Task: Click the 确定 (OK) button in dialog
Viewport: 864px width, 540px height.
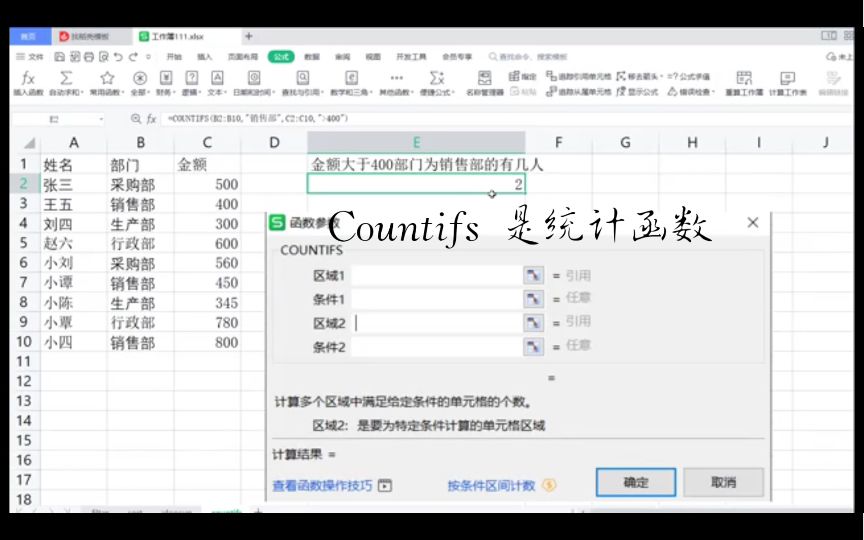Action: click(x=636, y=483)
